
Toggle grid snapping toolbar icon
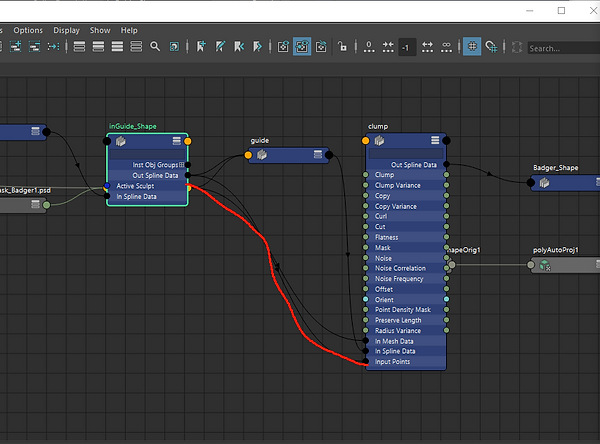coord(491,47)
